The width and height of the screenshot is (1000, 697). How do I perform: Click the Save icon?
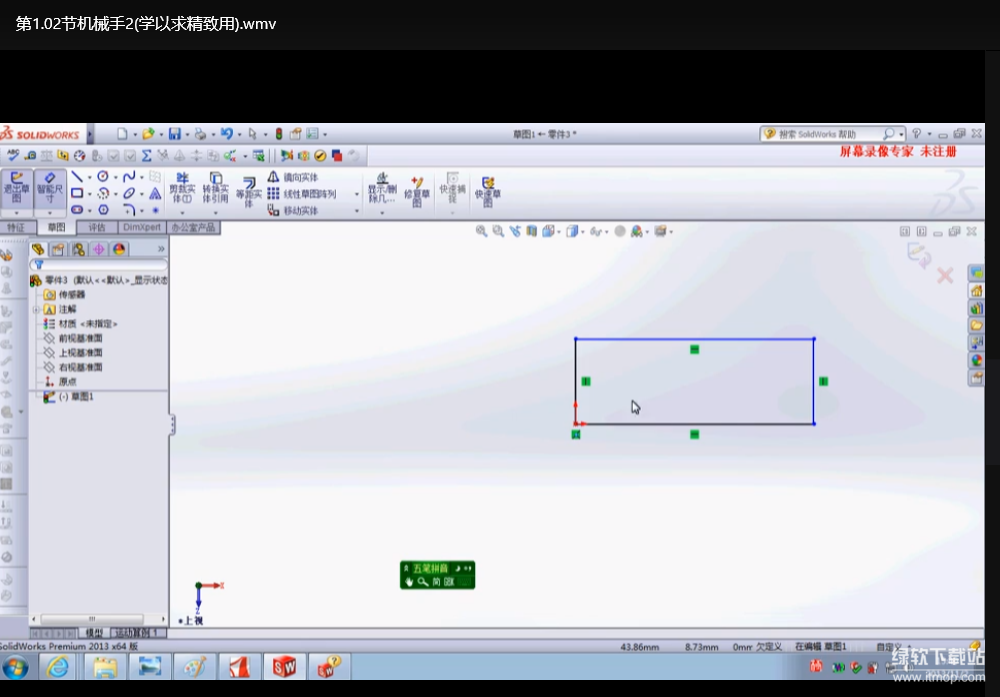click(x=174, y=134)
